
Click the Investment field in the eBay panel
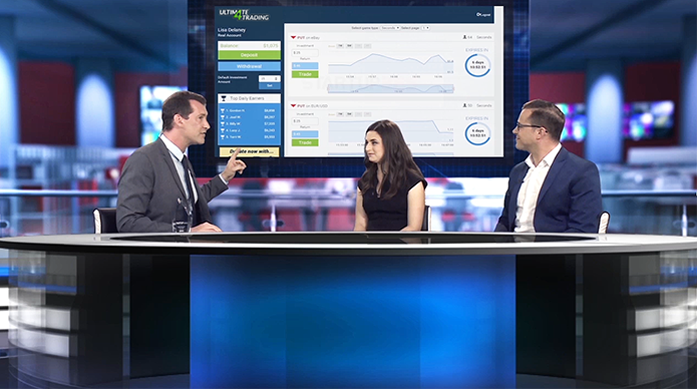click(x=305, y=53)
